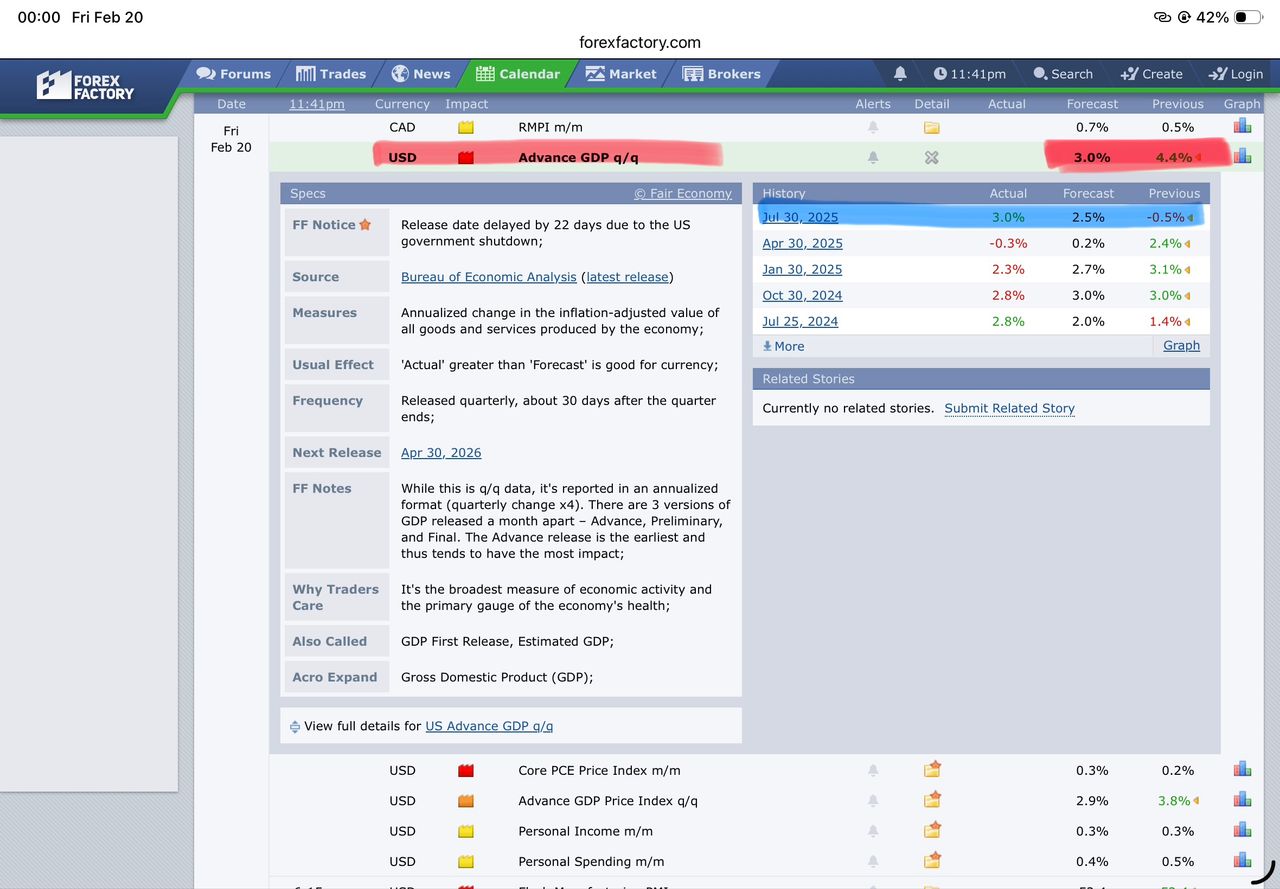Click the Forex Factory logo

coord(85,86)
